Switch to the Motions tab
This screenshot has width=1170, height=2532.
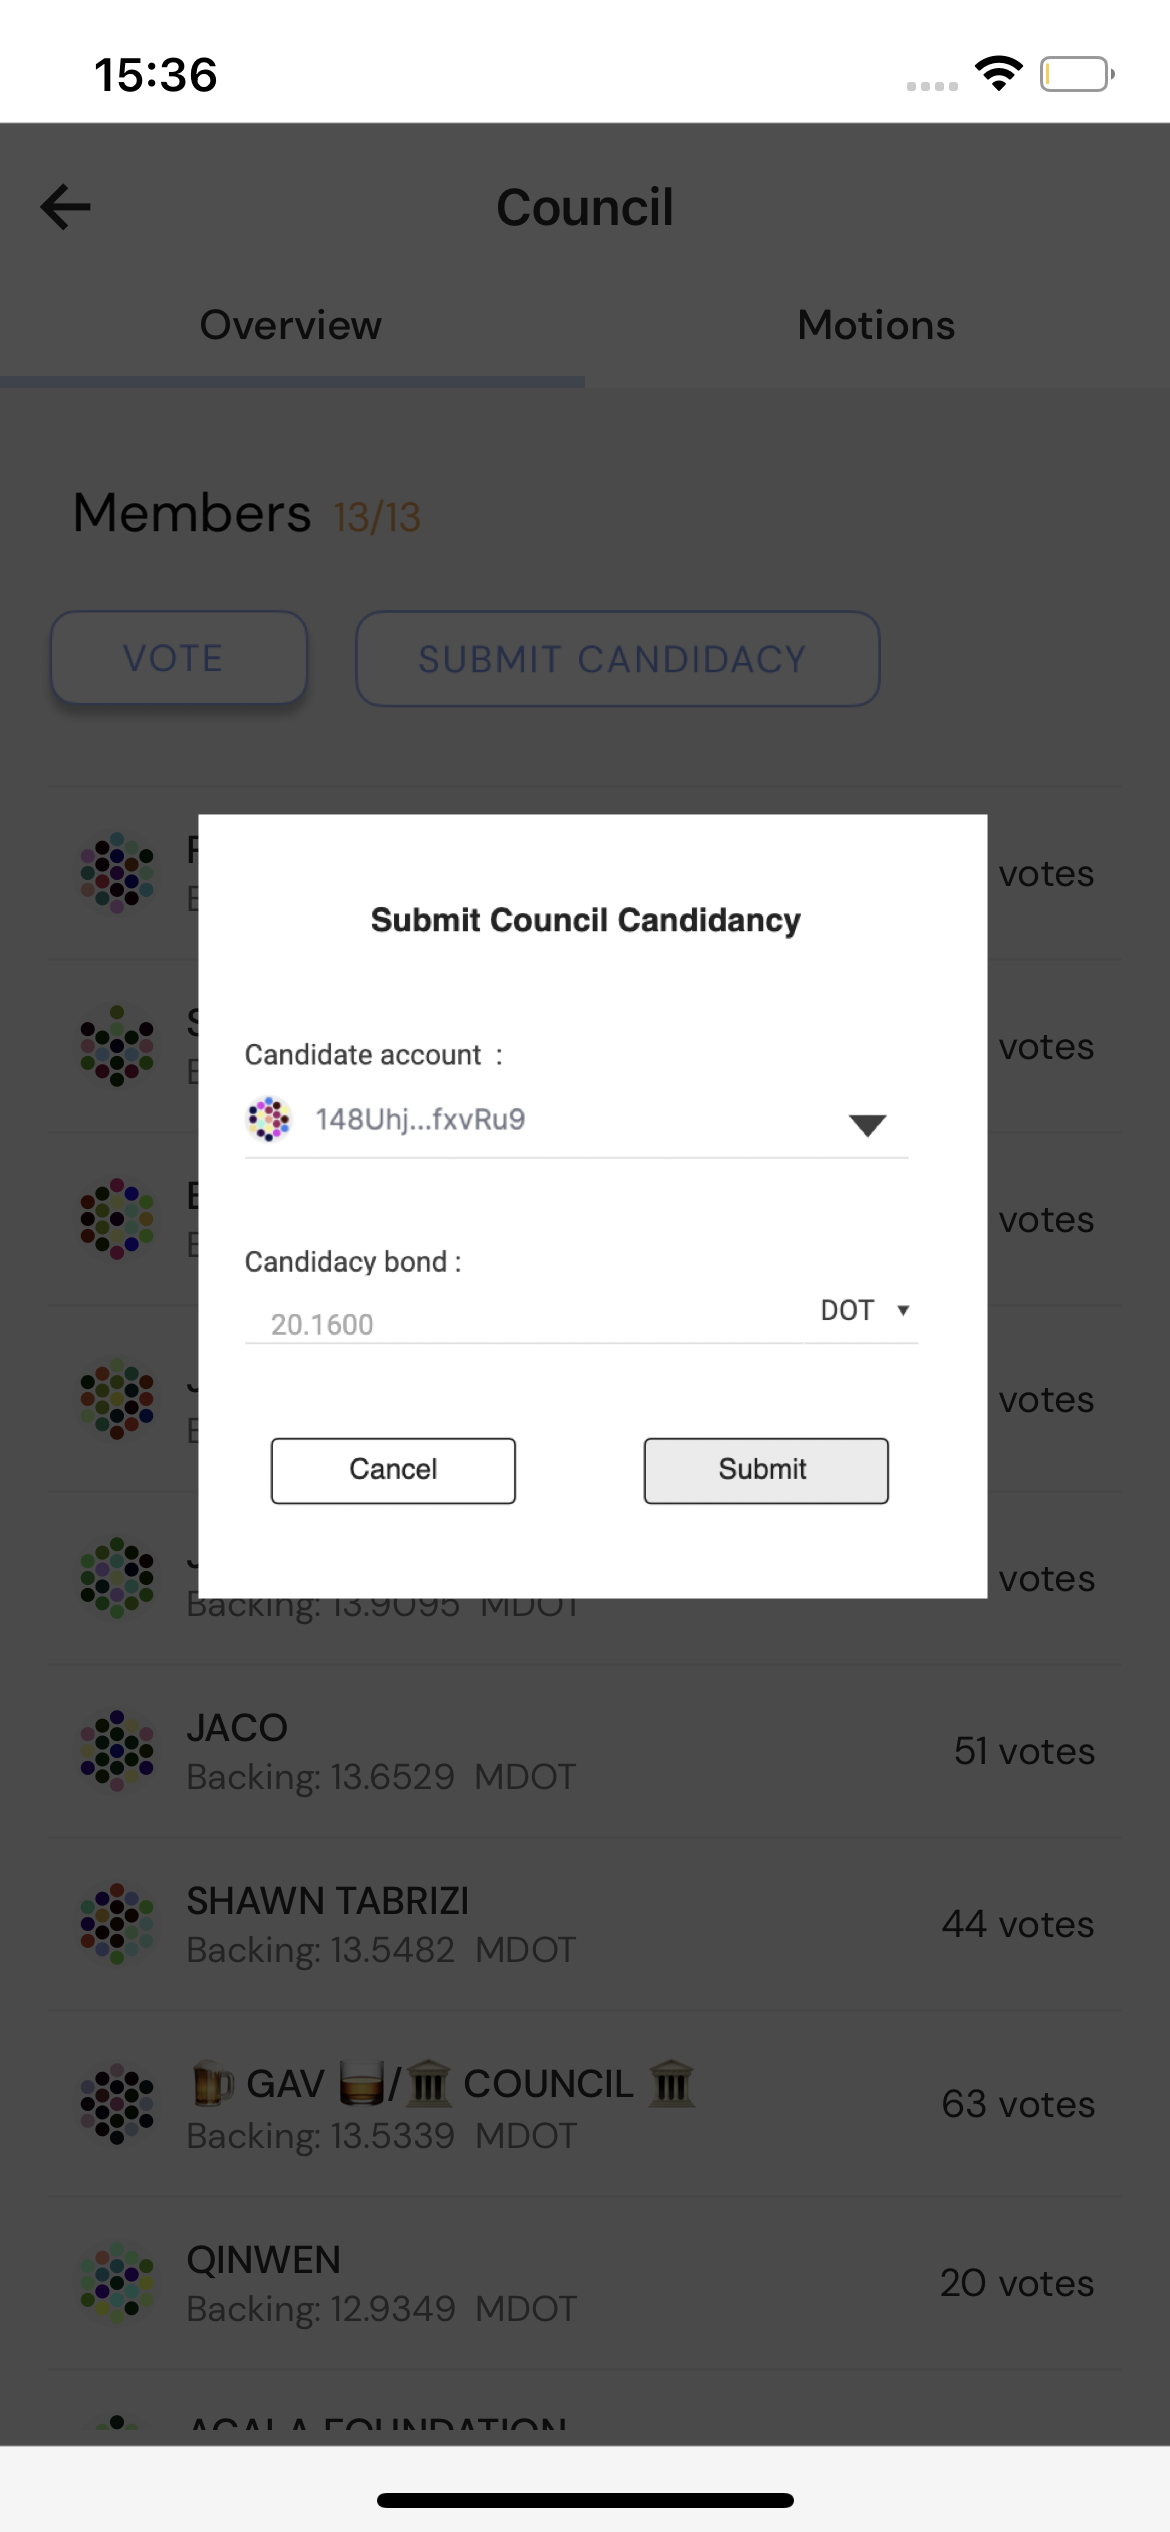(875, 325)
